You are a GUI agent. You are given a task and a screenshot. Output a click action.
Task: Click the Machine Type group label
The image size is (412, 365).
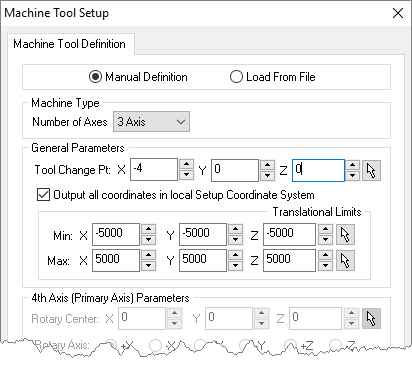[x=65, y=103]
